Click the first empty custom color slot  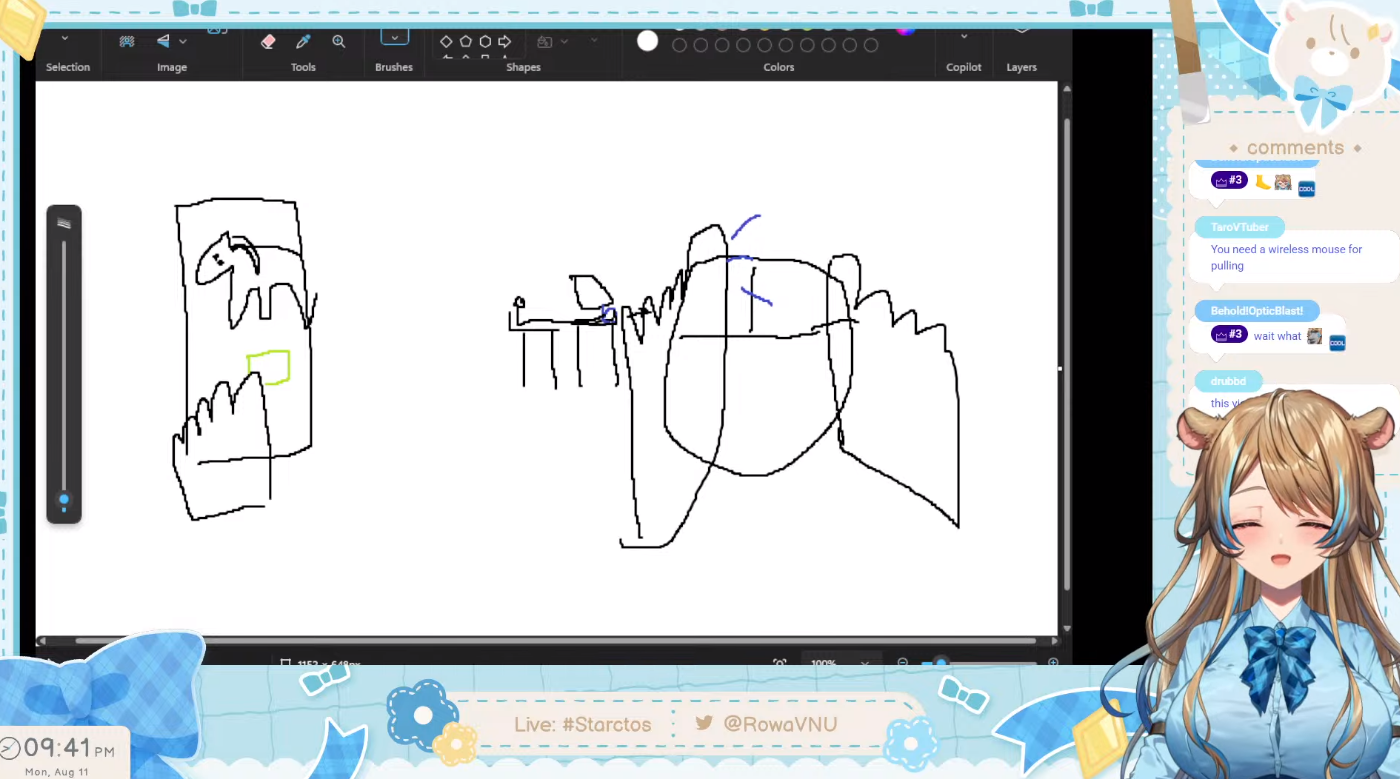click(x=679, y=45)
